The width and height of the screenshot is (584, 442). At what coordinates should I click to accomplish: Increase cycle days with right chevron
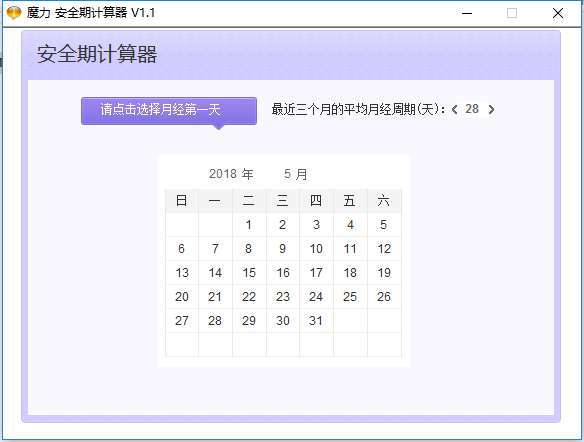(491, 109)
